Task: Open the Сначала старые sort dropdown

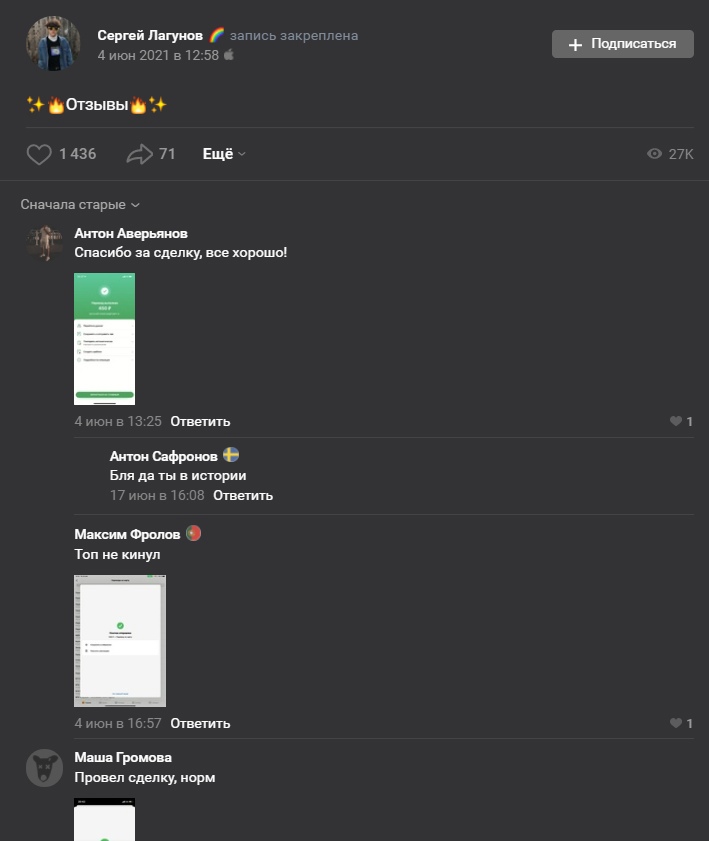Action: pyautogui.click(x=80, y=204)
